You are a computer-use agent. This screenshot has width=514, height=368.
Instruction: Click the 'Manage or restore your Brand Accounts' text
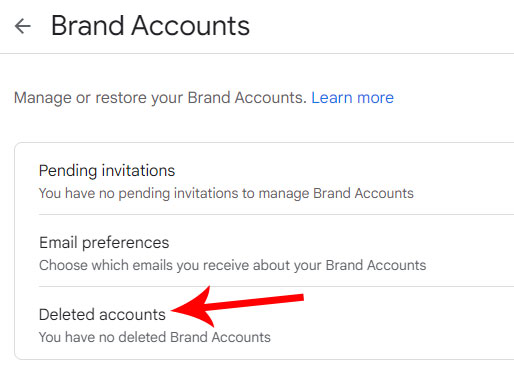(160, 98)
